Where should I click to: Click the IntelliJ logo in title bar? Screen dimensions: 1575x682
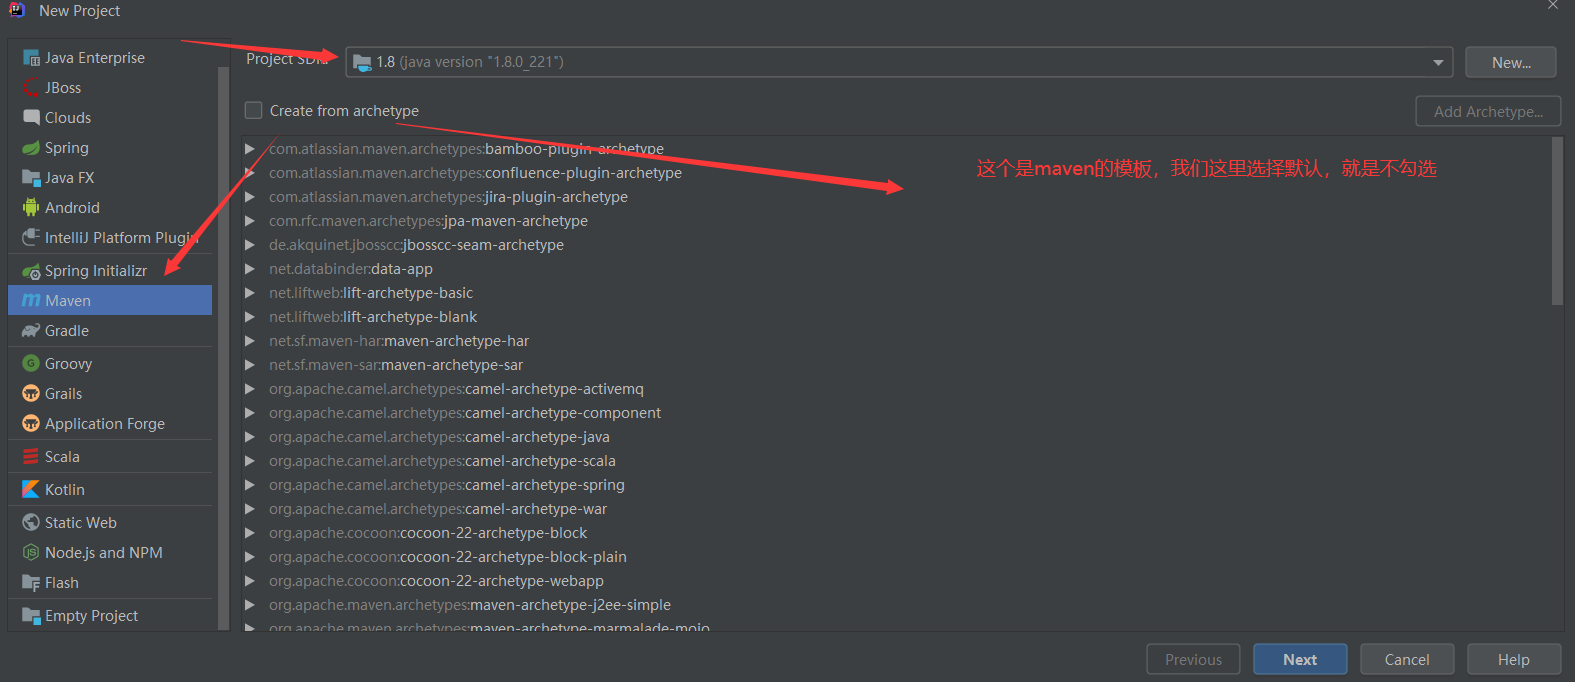tap(17, 10)
